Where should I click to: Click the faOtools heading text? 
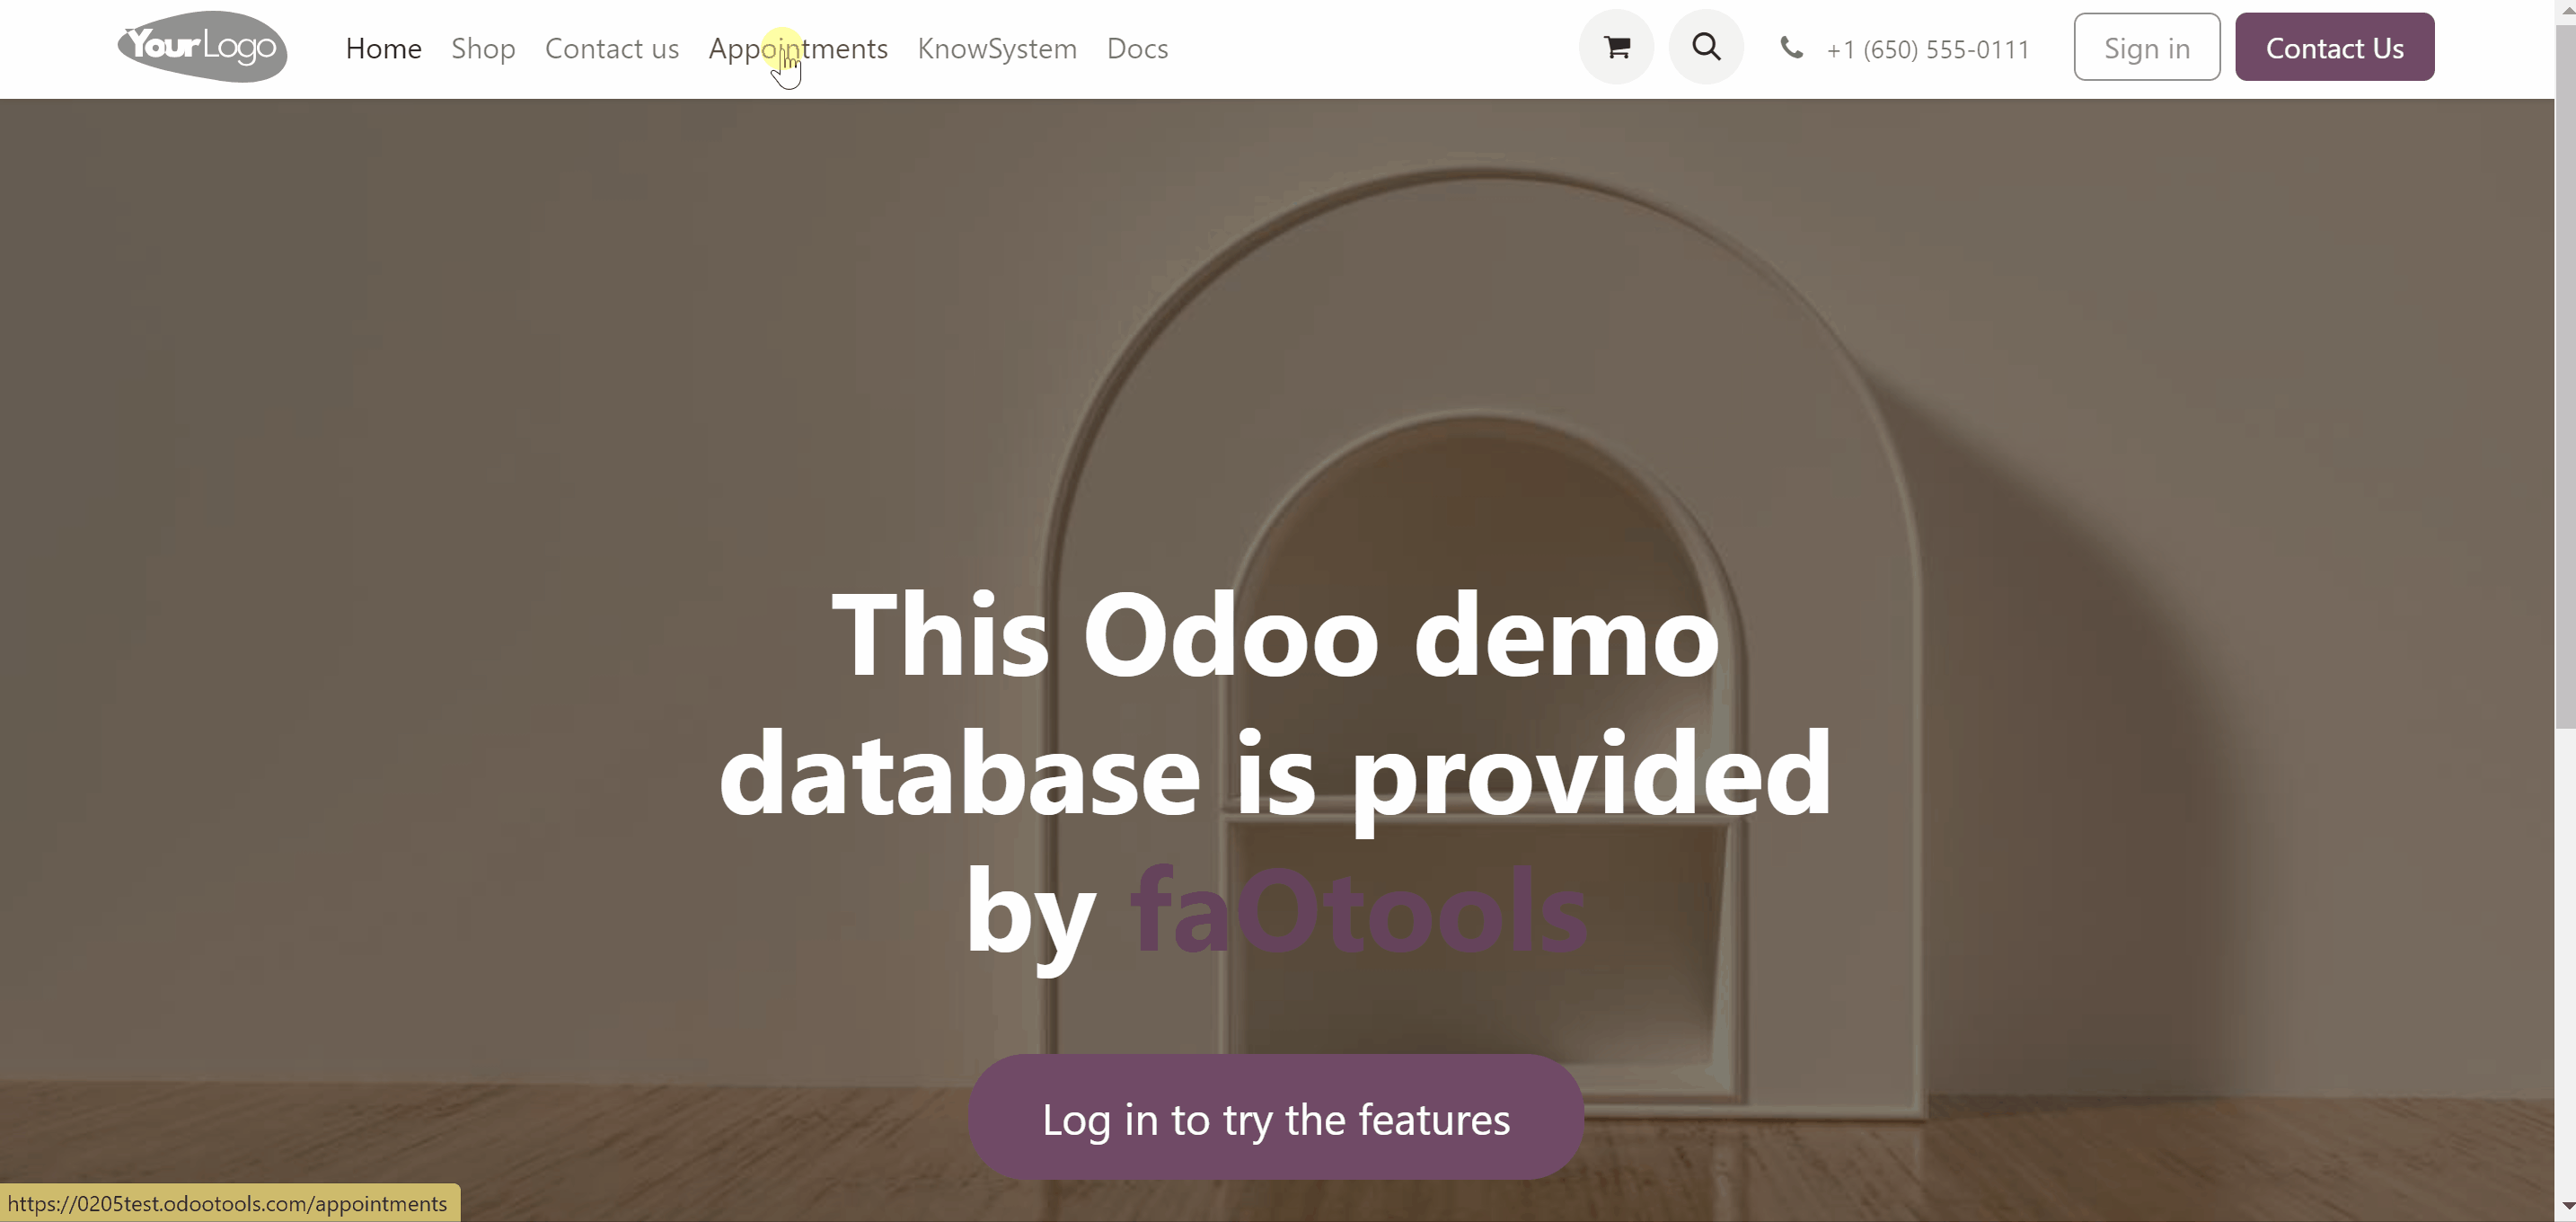(x=1358, y=912)
